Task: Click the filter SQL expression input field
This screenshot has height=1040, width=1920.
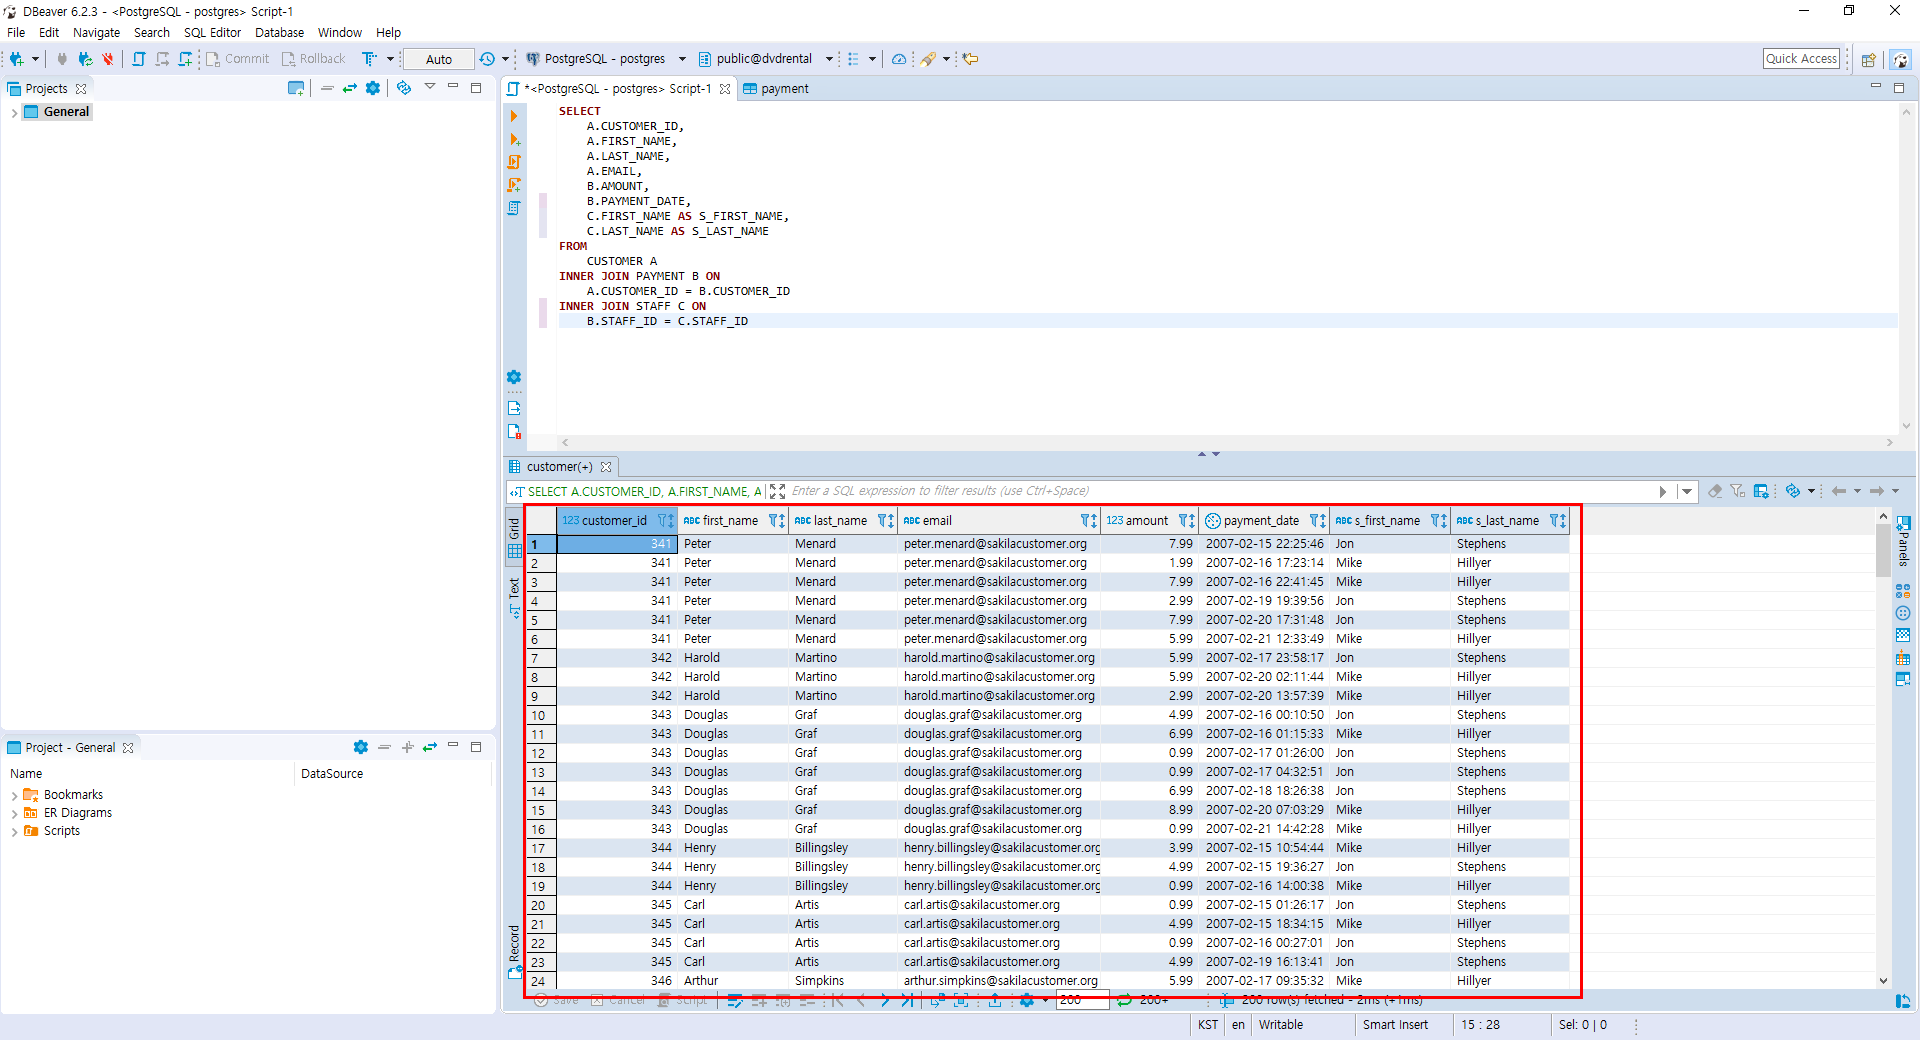Action: coord(1220,491)
